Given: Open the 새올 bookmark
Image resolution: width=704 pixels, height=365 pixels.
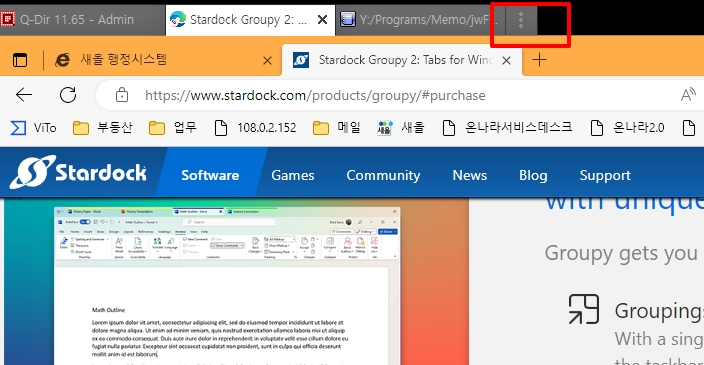Looking at the screenshot, I should pyautogui.click(x=400, y=128).
